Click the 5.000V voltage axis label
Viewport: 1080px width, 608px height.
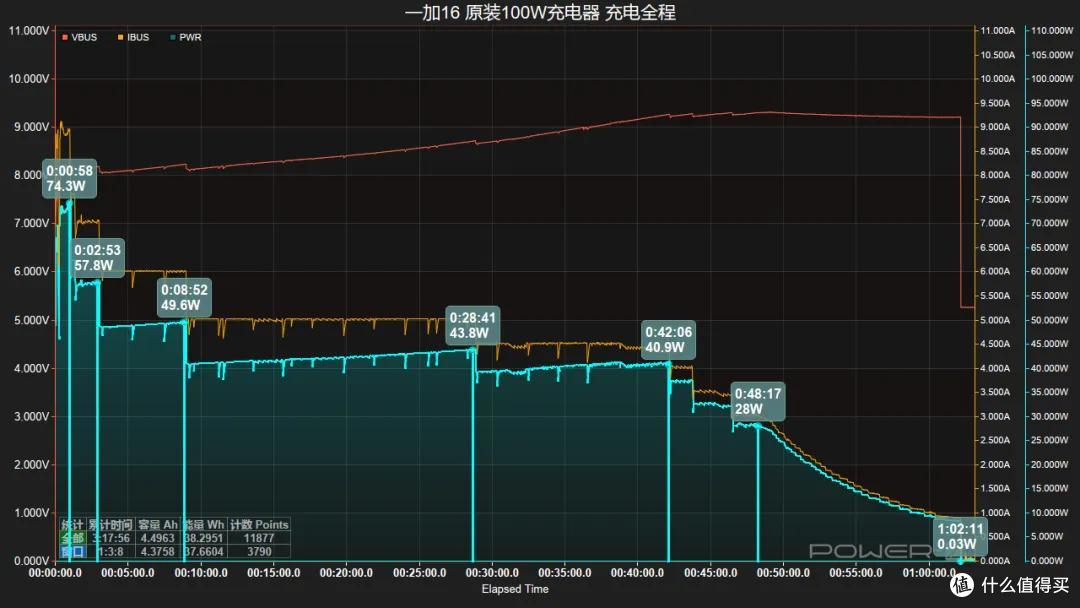[x=32, y=320]
